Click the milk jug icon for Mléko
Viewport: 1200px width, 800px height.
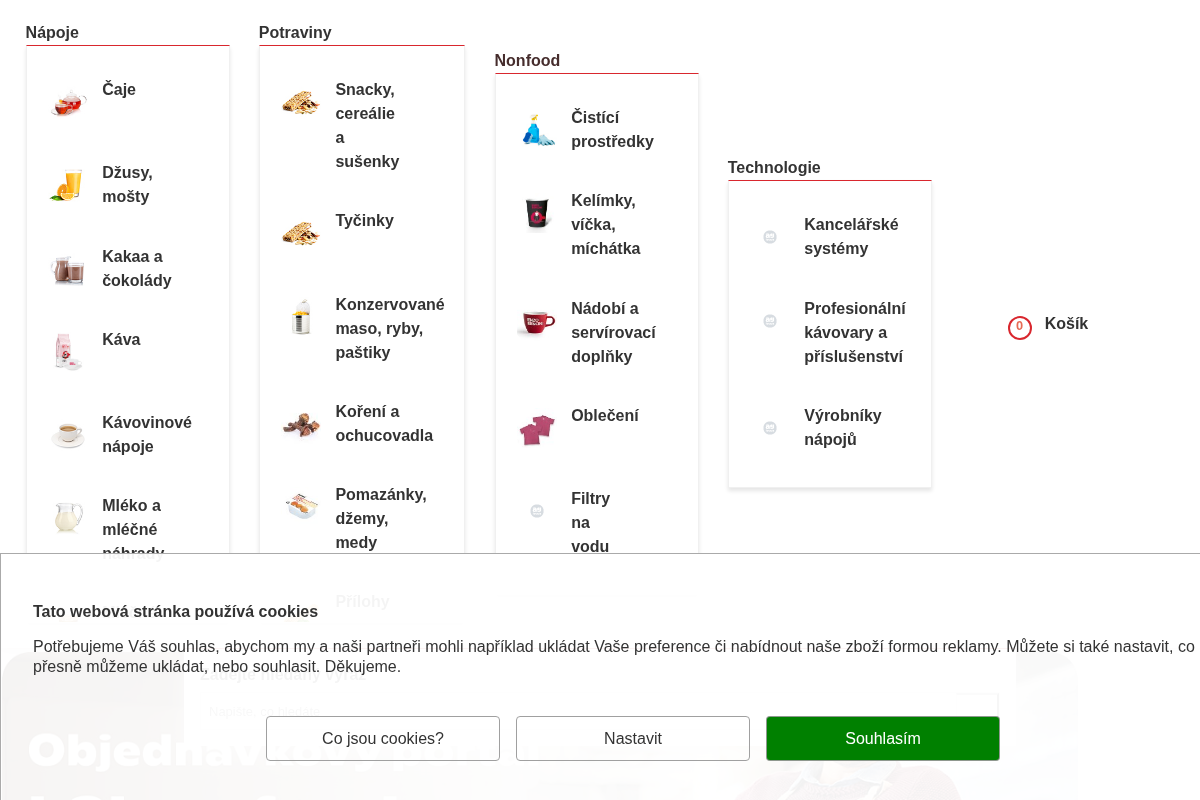pos(68,518)
